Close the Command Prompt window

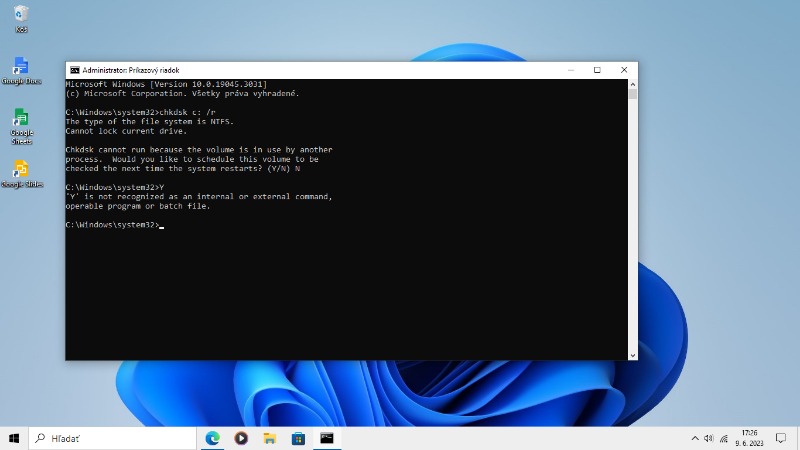[624, 70]
